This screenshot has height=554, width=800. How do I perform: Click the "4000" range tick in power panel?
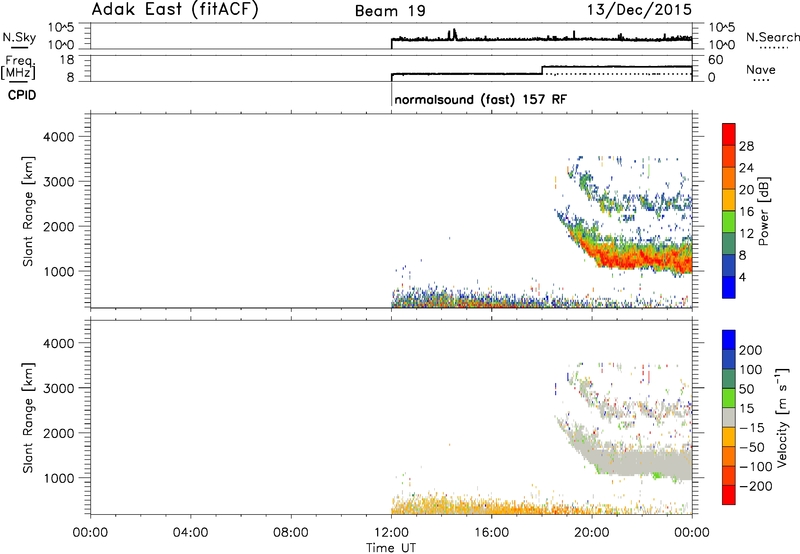pyautogui.click(x=59, y=137)
